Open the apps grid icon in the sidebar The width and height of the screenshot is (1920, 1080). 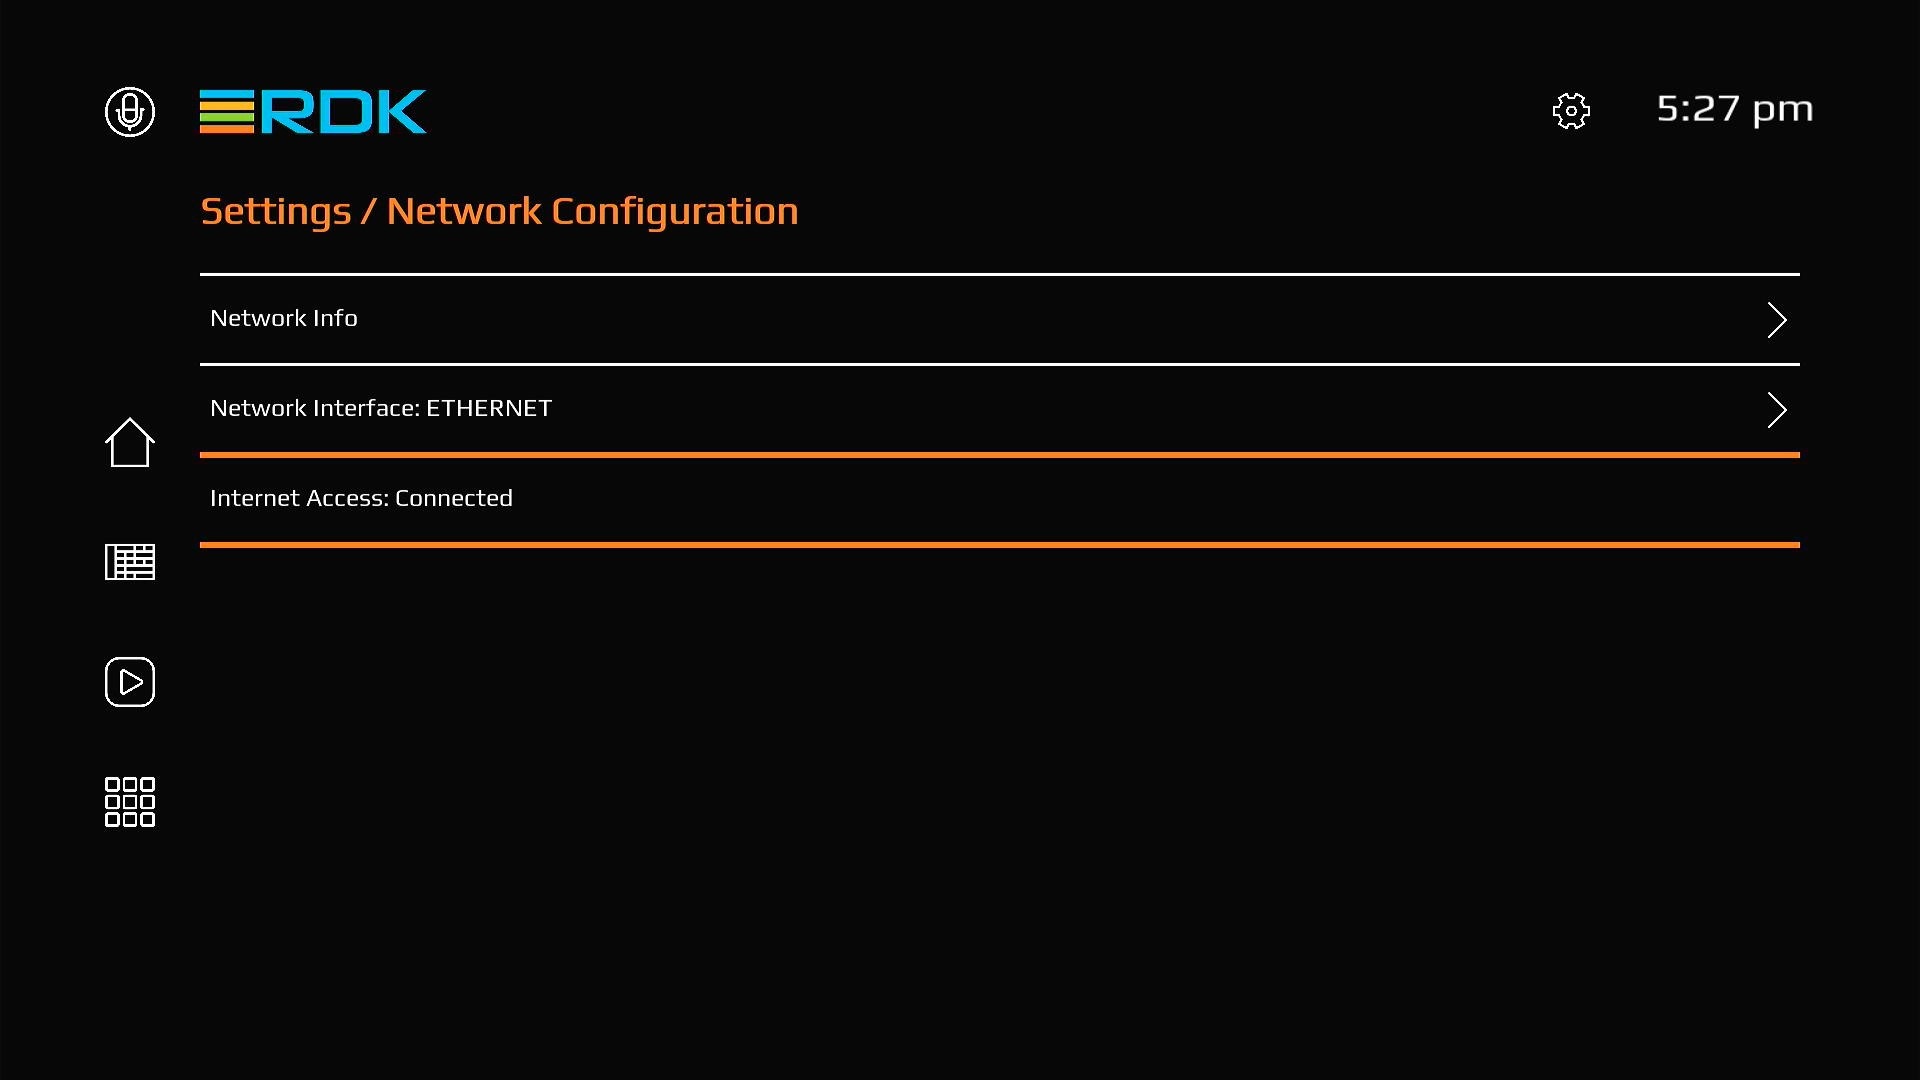pos(130,802)
